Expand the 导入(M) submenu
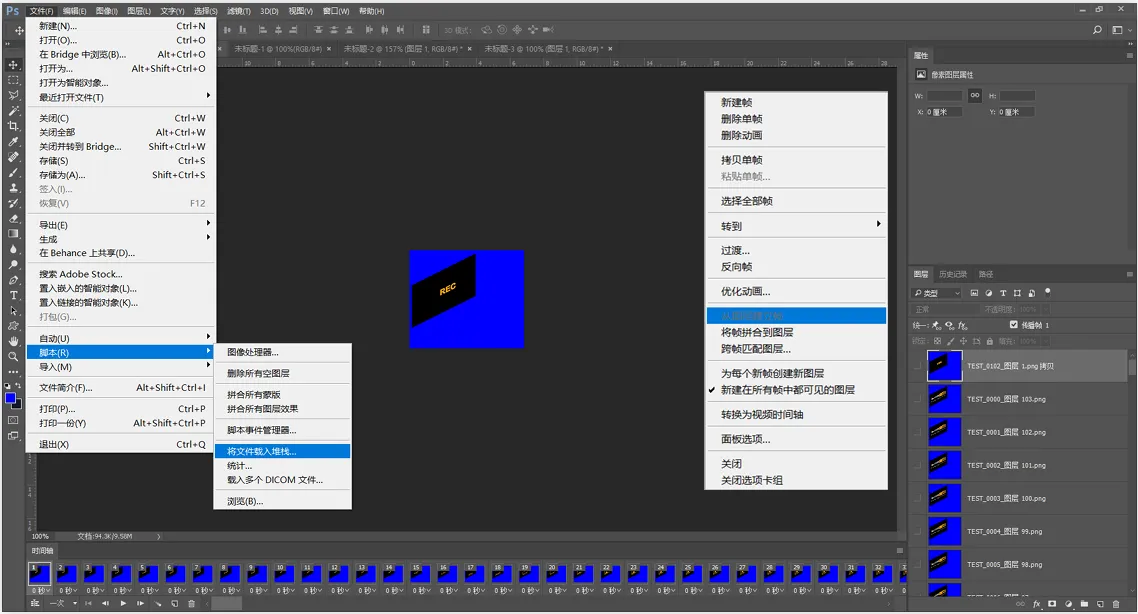 (121, 367)
